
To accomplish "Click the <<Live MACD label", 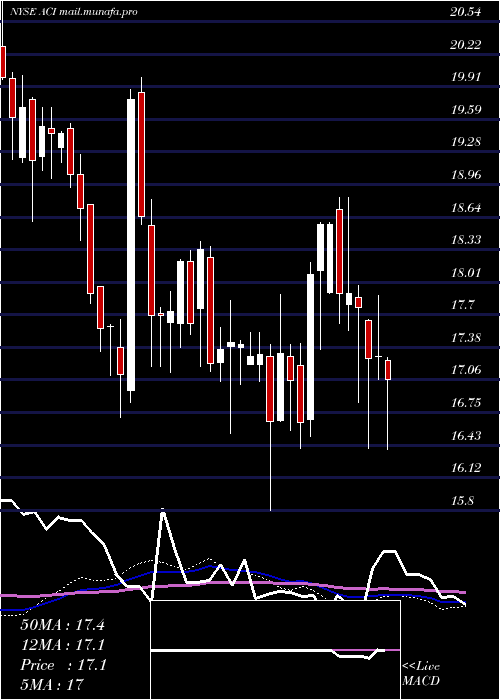I will tap(421, 674).
